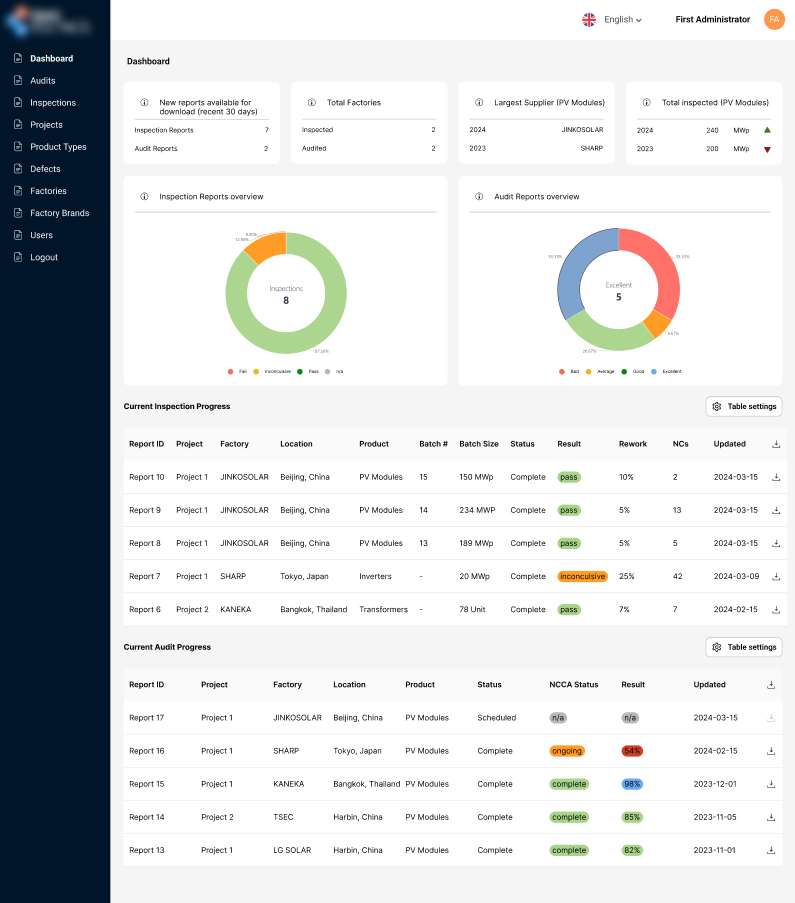Open the Defects section
Image resolution: width=795 pixels, height=903 pixels.
45,169
